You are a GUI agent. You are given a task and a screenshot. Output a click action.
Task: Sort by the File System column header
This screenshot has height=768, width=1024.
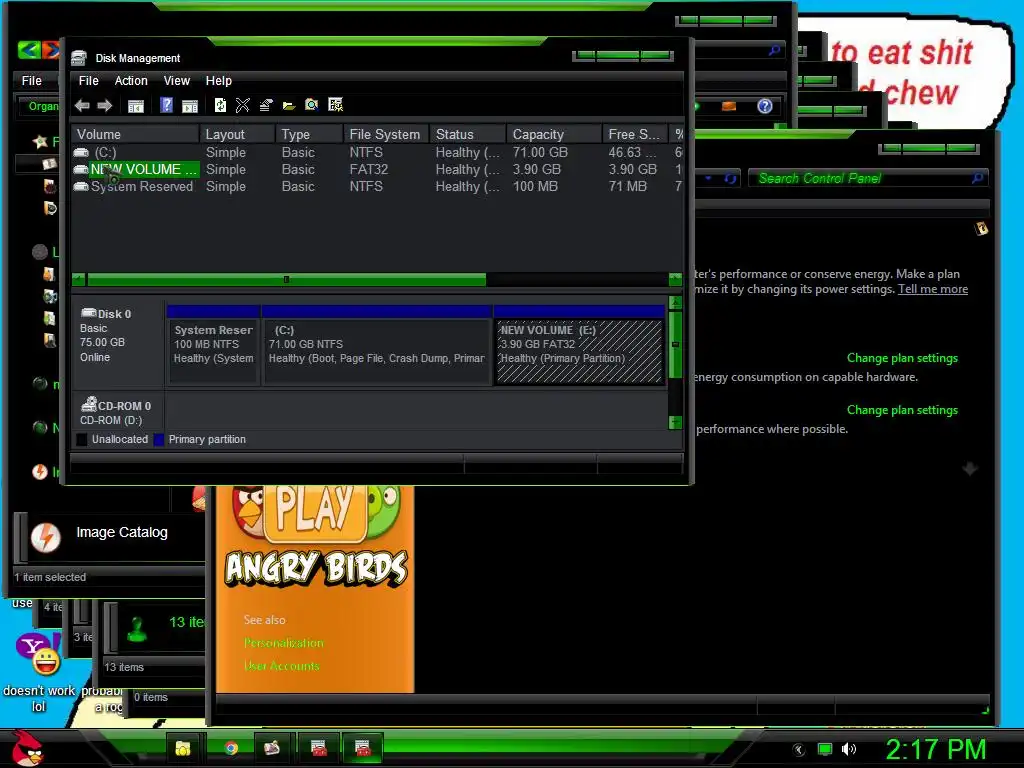click(385, 134)
